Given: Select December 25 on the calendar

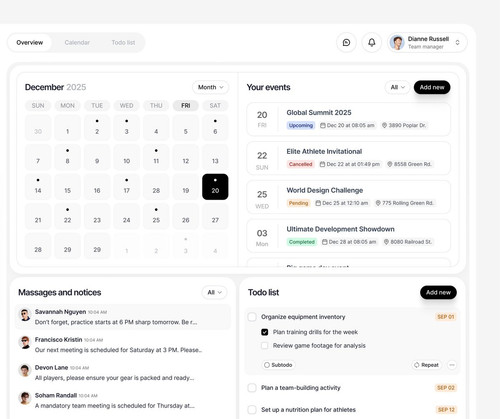Looking at the screenshot, I should click(156, 216).
